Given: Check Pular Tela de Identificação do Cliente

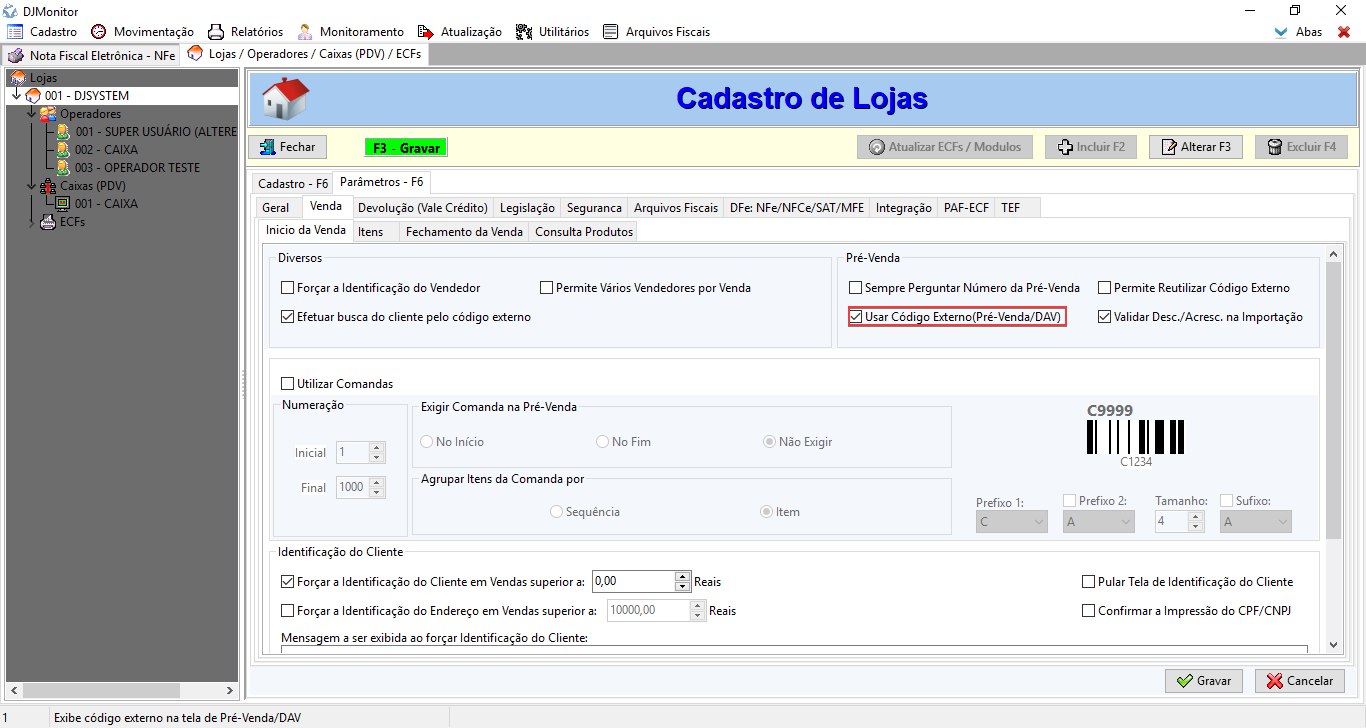Looking at the screenshot, I should [x=1089, y=582].
